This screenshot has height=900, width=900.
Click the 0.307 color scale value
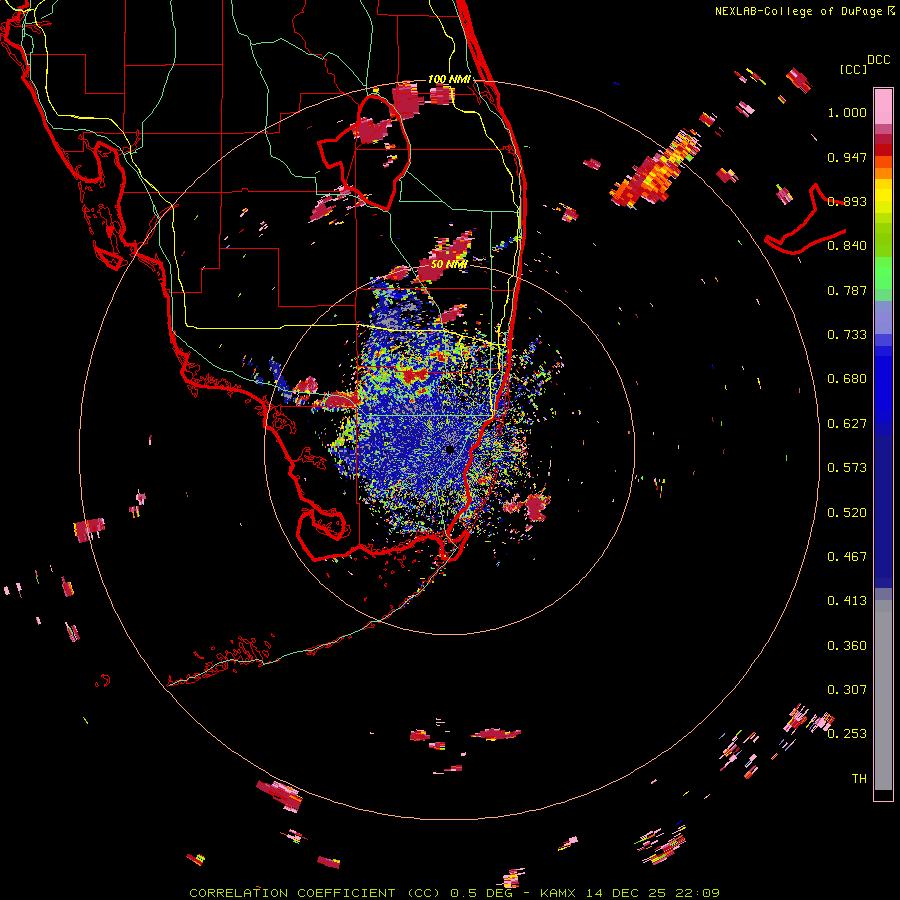coord(847,690)
